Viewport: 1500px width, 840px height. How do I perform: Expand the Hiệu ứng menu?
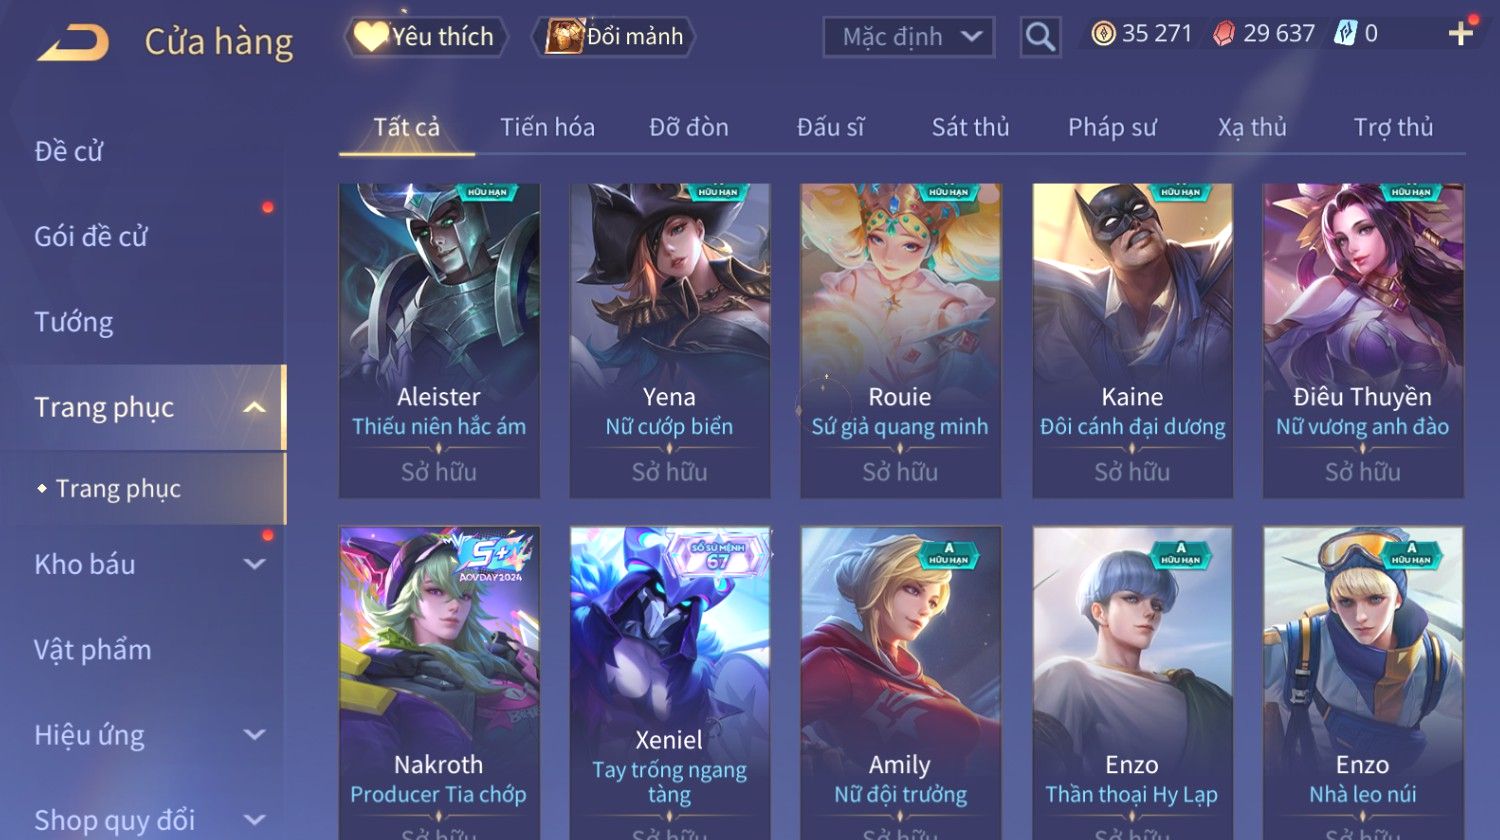point(254,735)
